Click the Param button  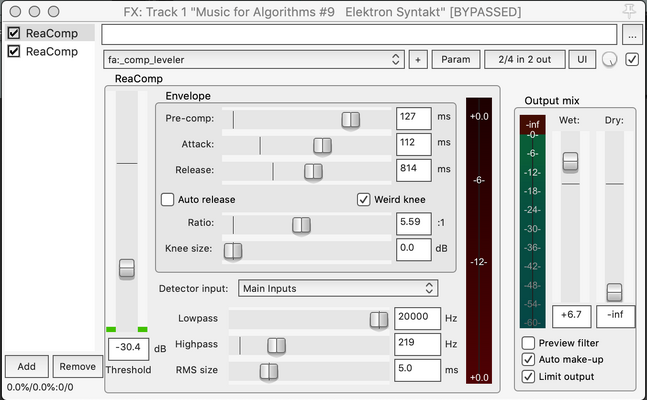pyautogui.click(x=456, y=59)
